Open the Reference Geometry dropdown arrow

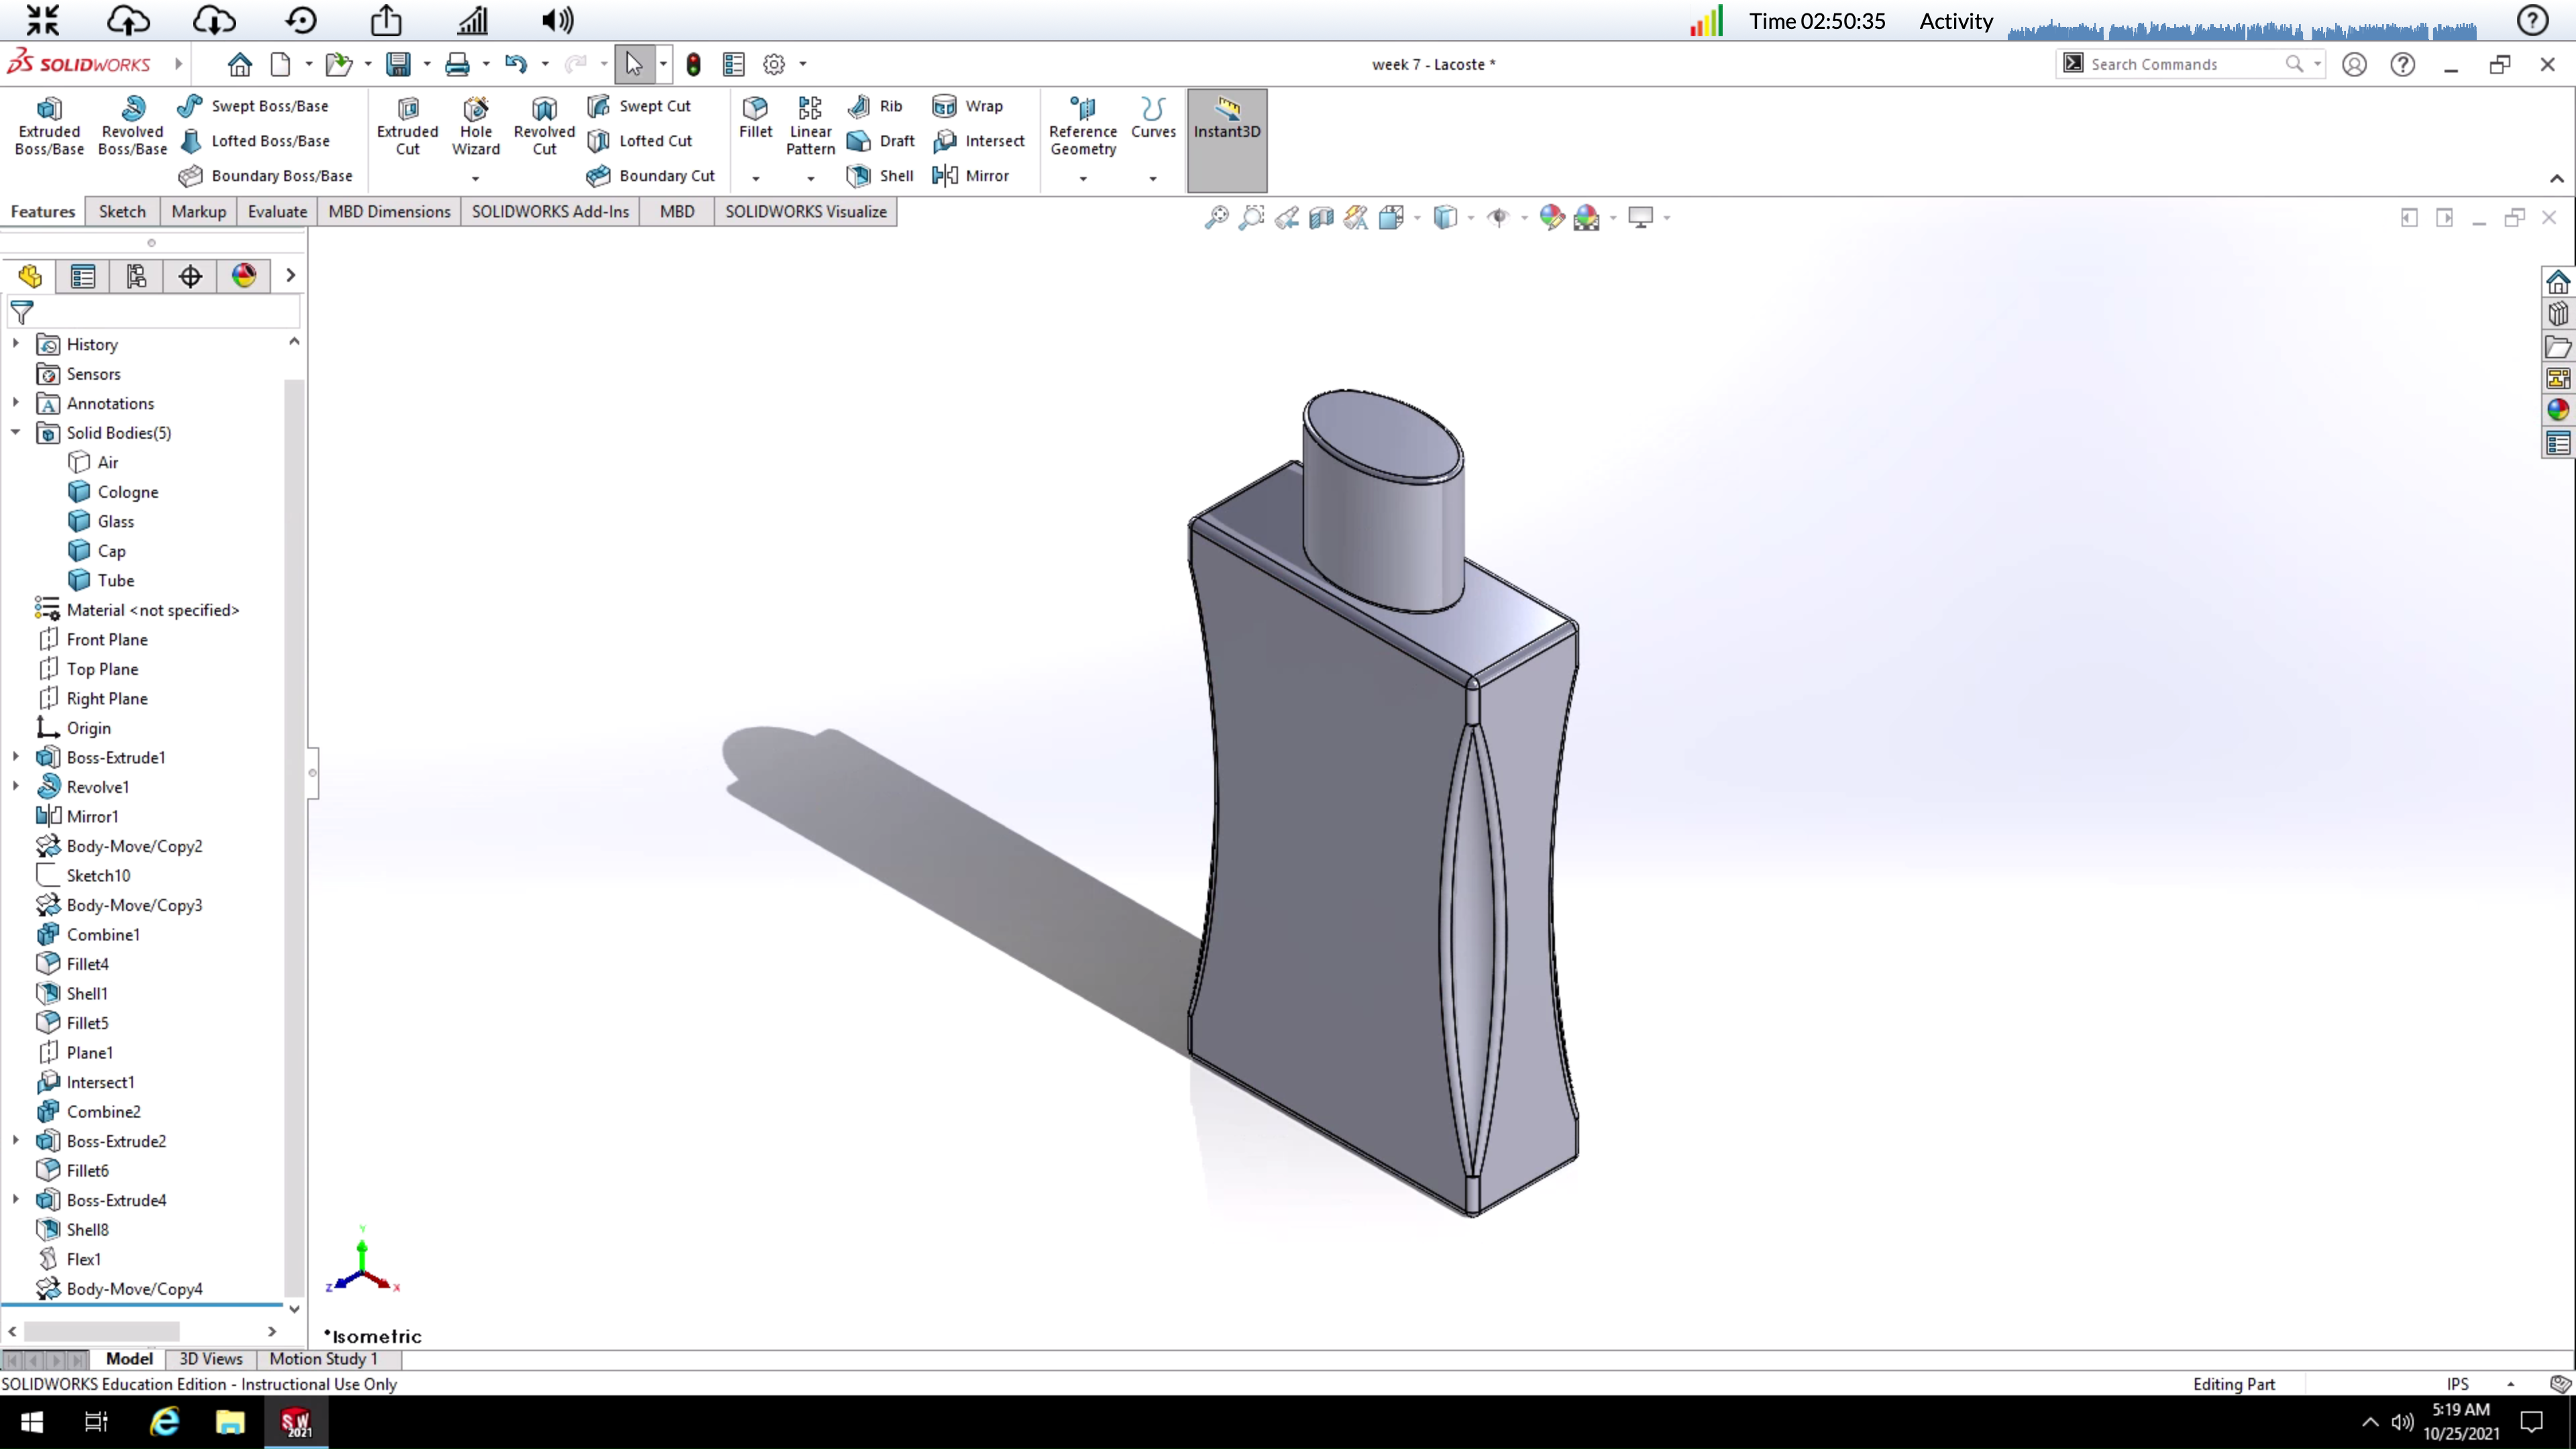pyautogui.click(x=1083, y=179)
